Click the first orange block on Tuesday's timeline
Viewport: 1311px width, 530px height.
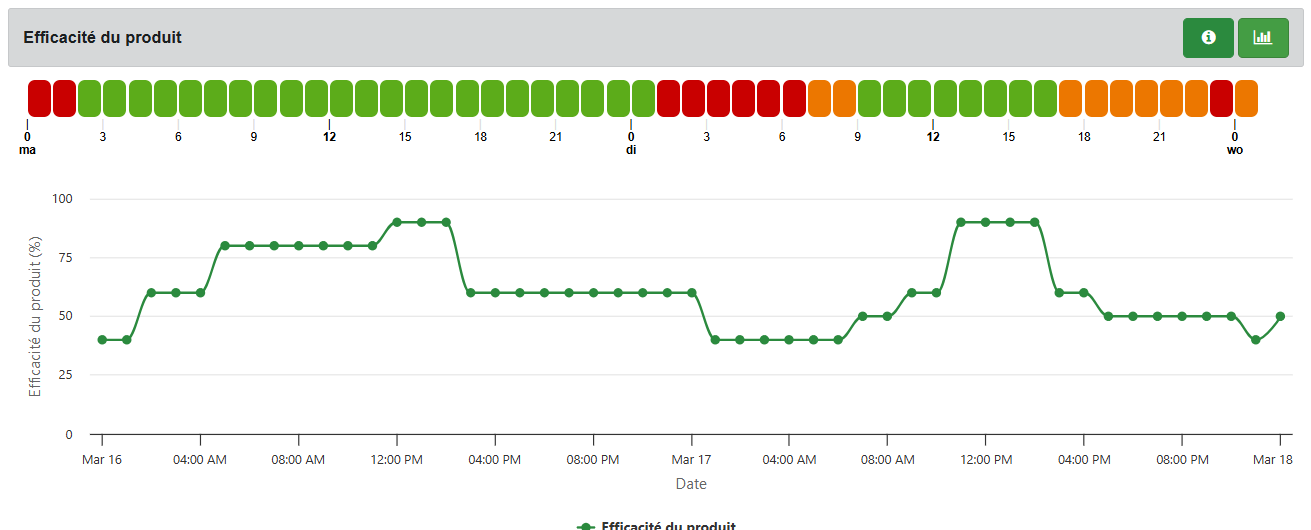point(820,98)
